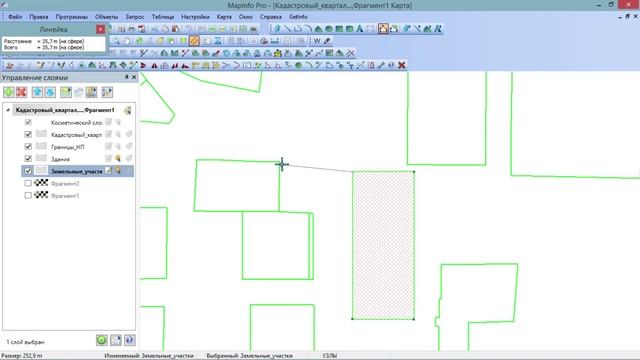The height and width of the screenshot is (360, 640).
Task: Click the last layer control toolbar button
Action: (107, 92)
